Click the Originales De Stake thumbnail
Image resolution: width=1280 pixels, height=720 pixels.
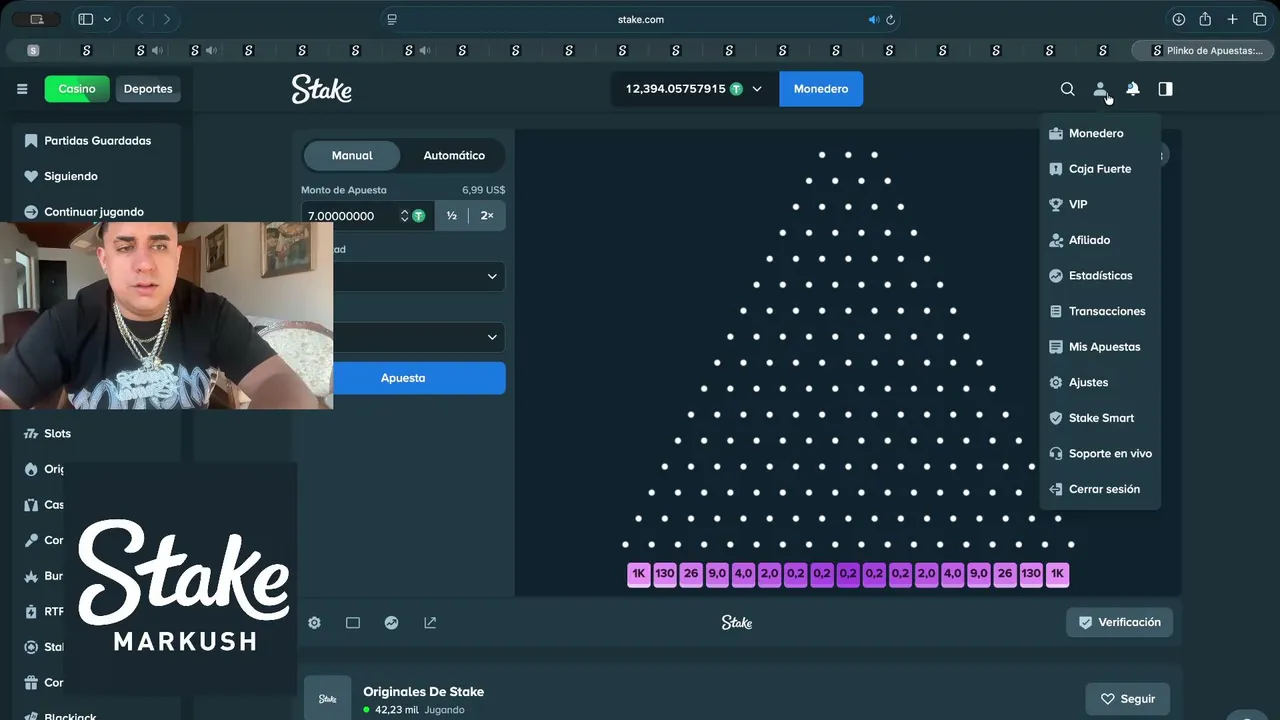[327, 698]
